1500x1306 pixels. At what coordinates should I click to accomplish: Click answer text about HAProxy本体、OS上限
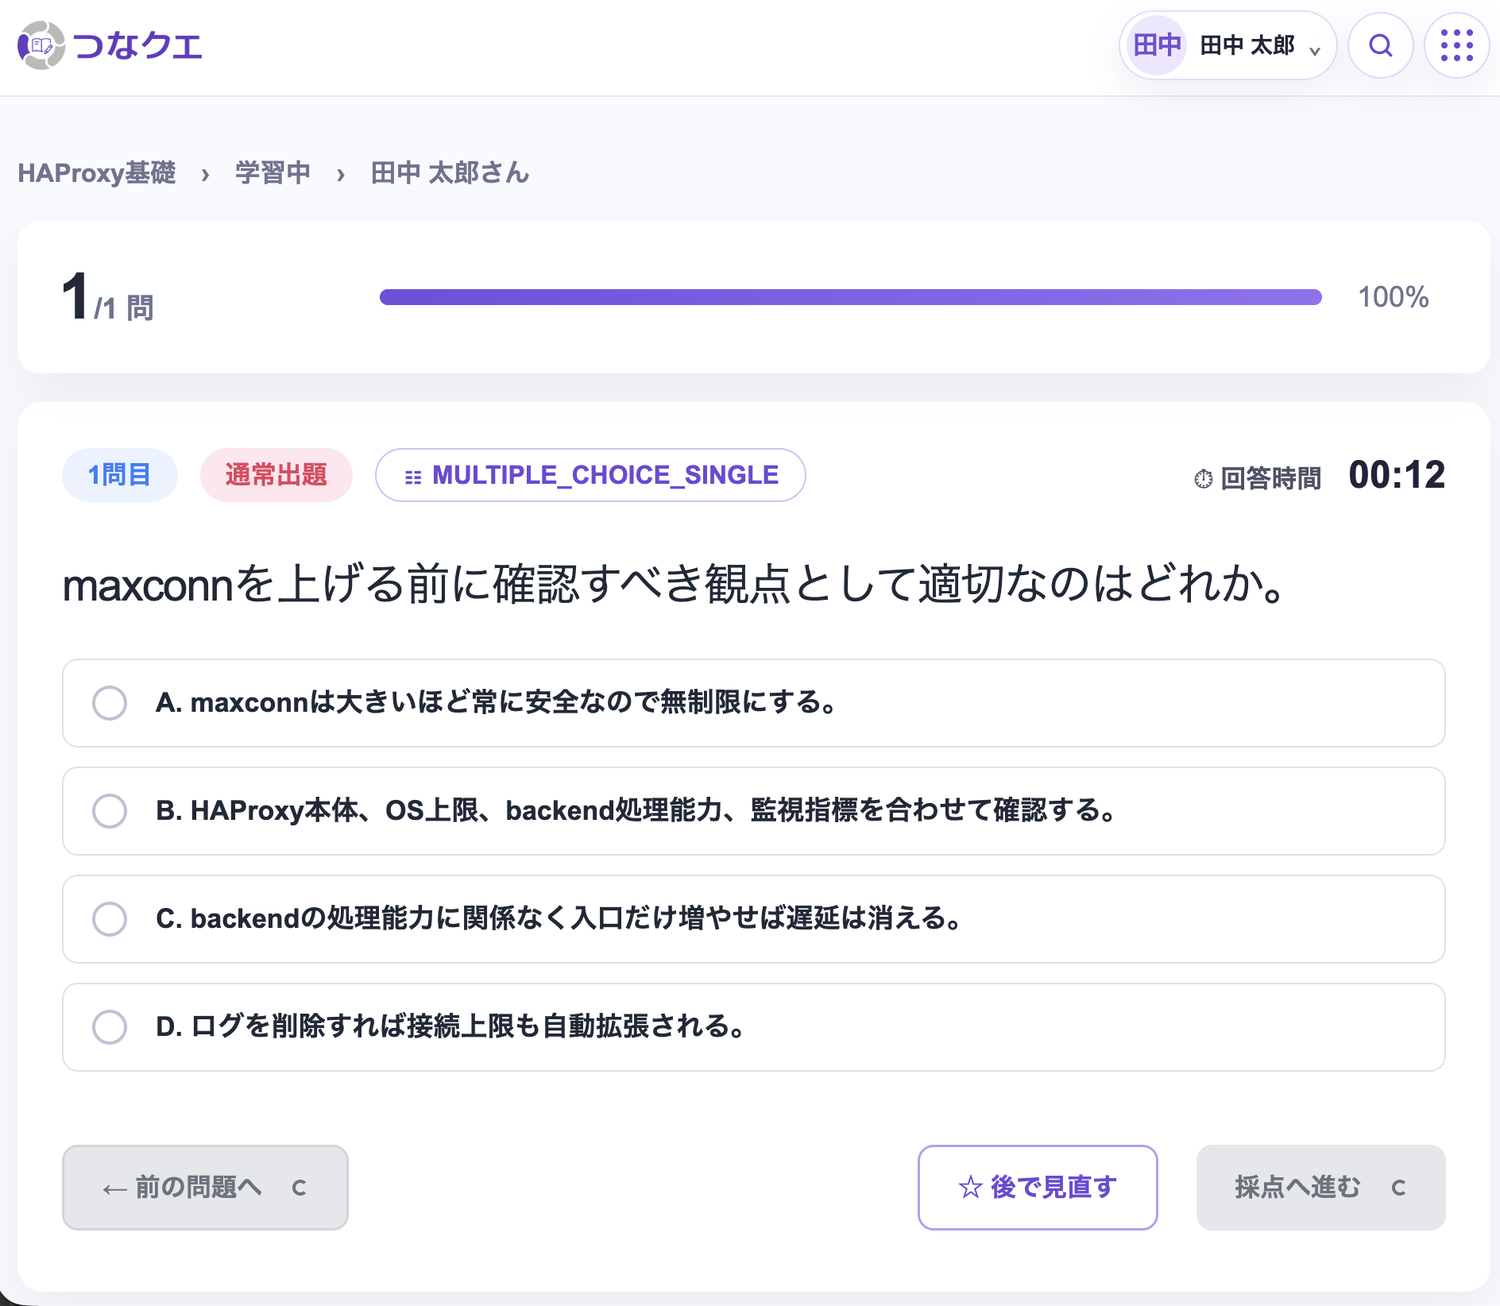point(637,810)
